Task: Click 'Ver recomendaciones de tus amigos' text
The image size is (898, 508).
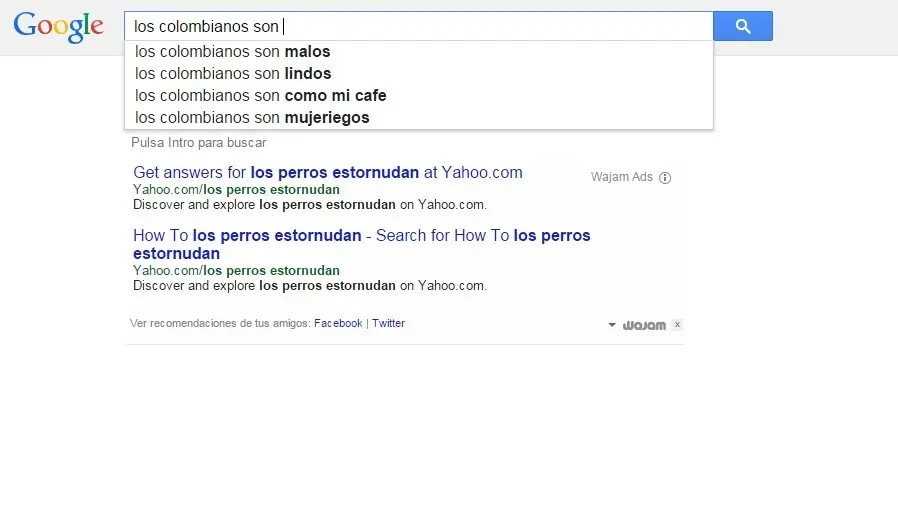Action: (219, 324)
